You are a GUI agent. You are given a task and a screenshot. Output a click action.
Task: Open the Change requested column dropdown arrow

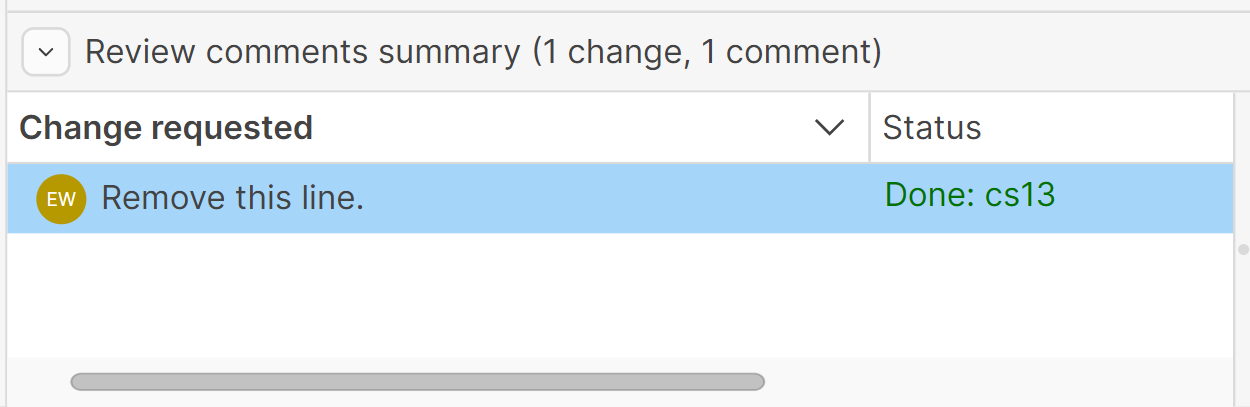point(830,128)
